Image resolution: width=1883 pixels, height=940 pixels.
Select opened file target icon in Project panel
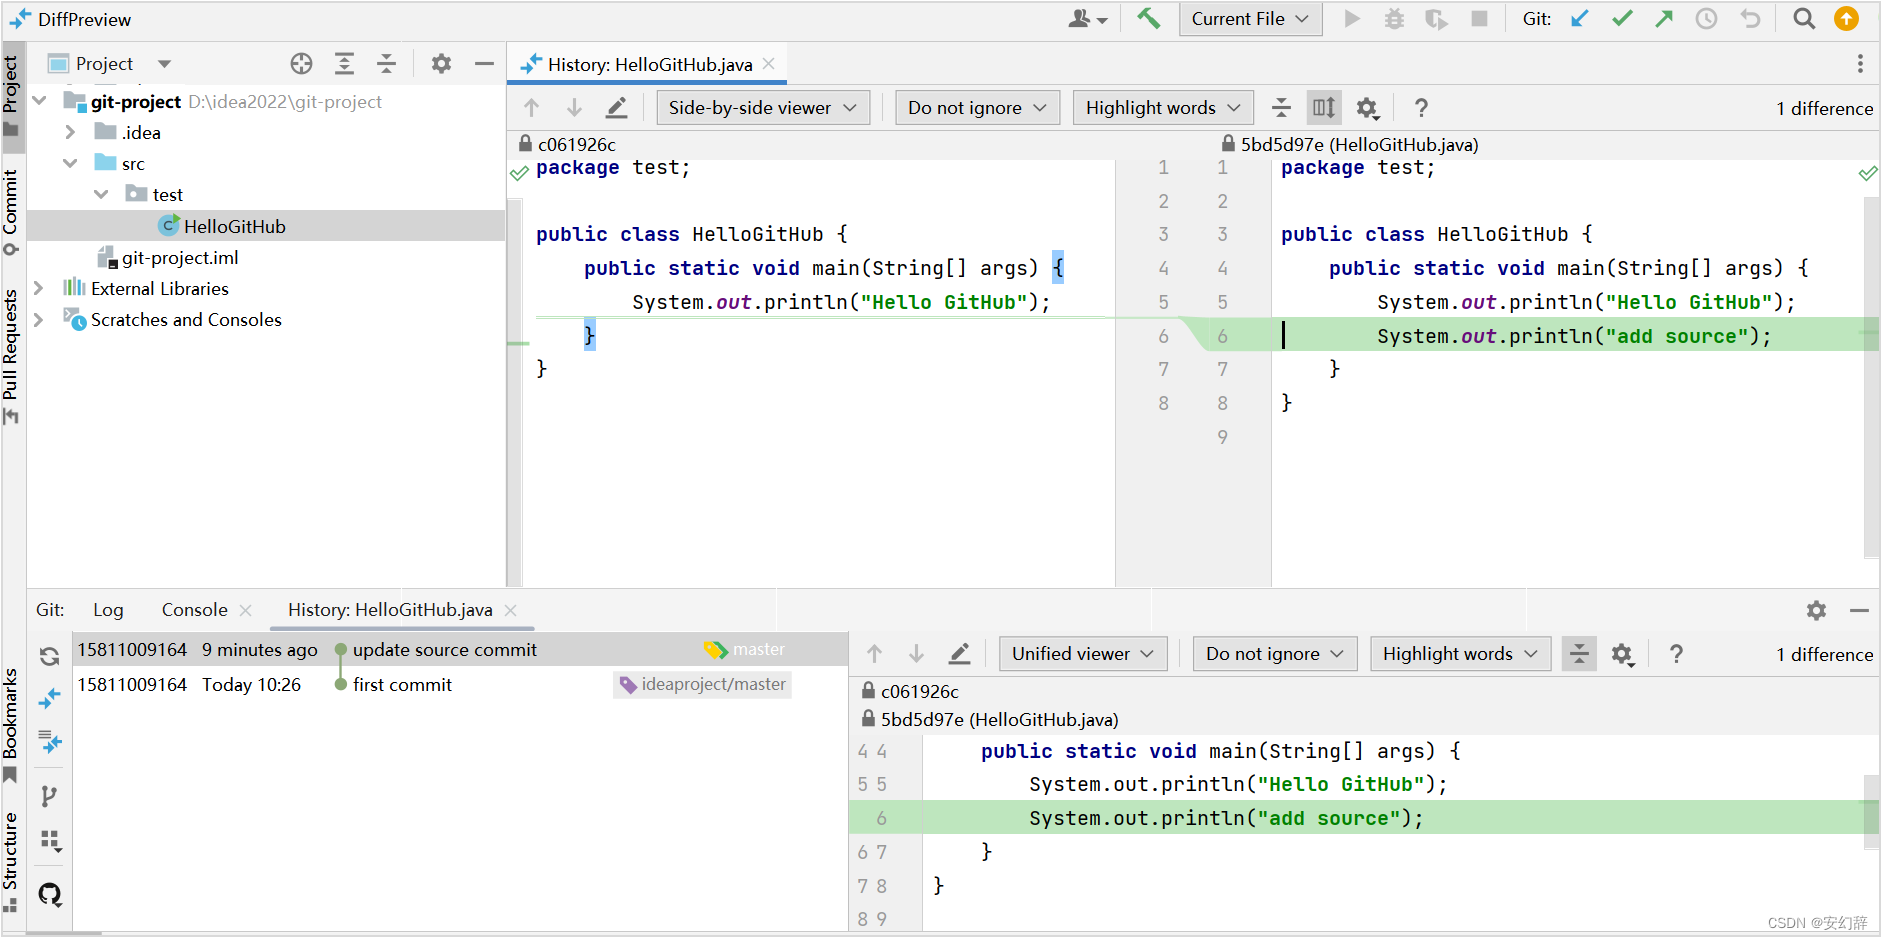click(301, 64)
